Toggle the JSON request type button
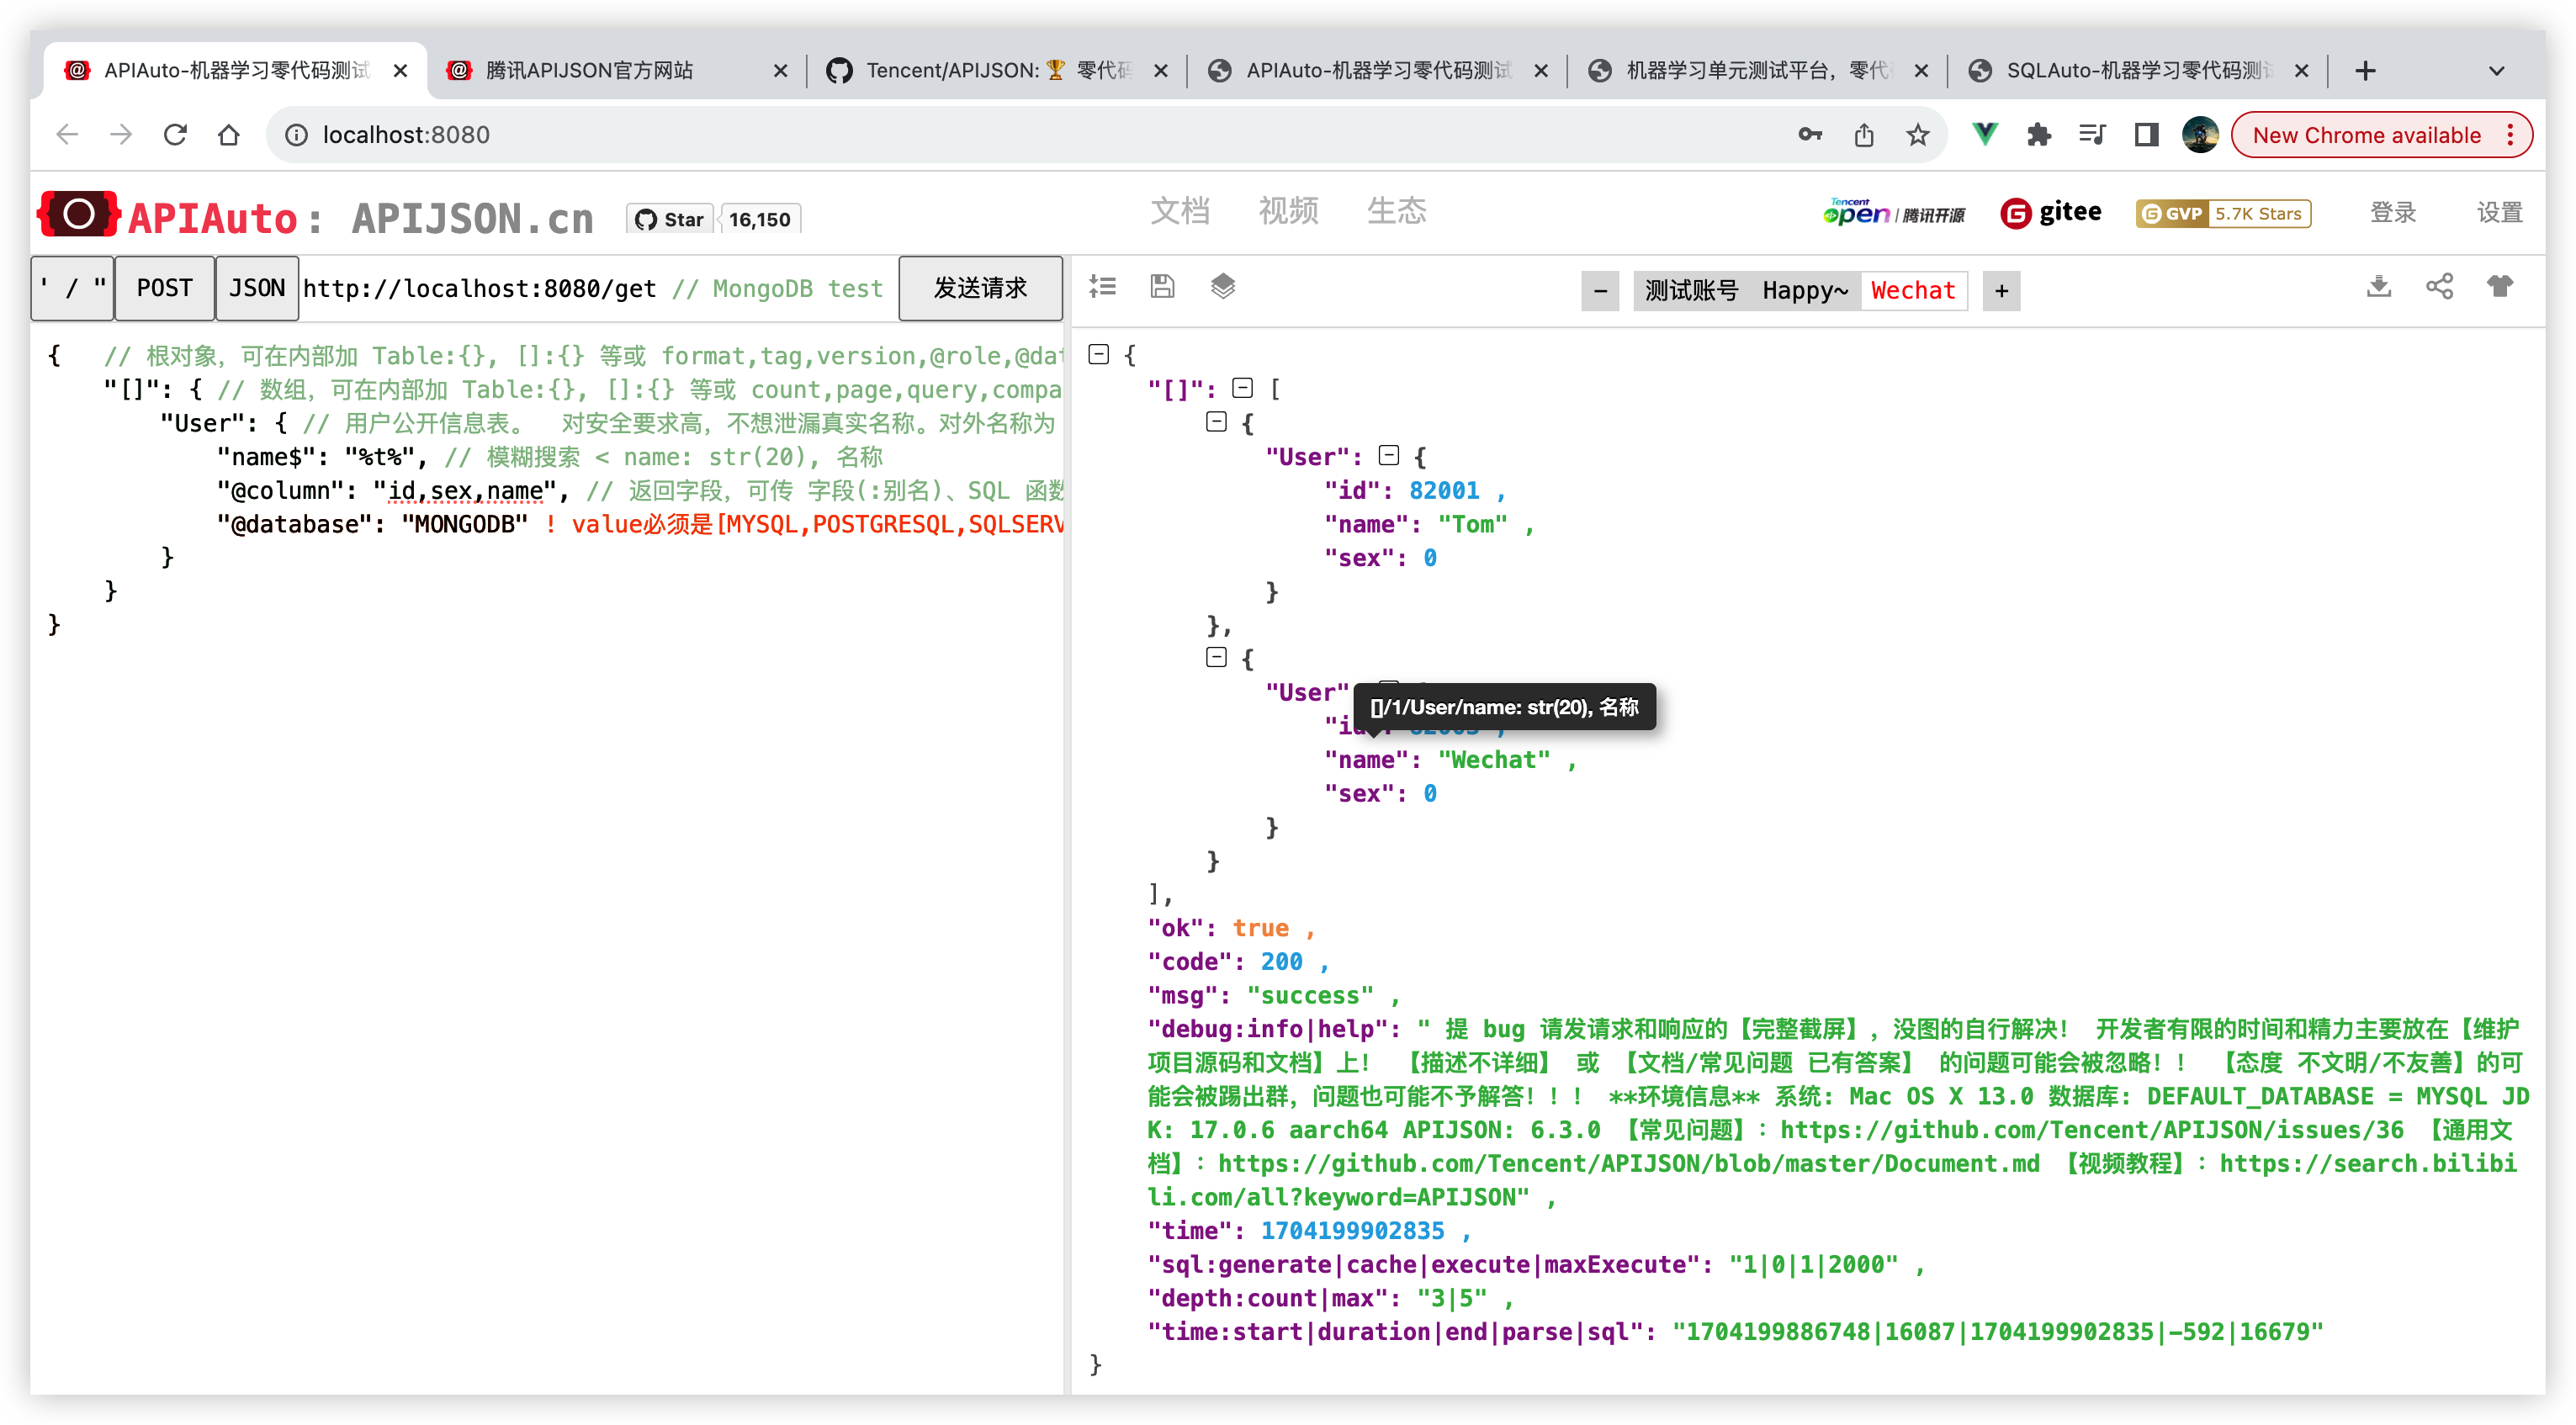Viewport: 2576px width, 1425px height. pyautogui.click(x=257, y=289)
